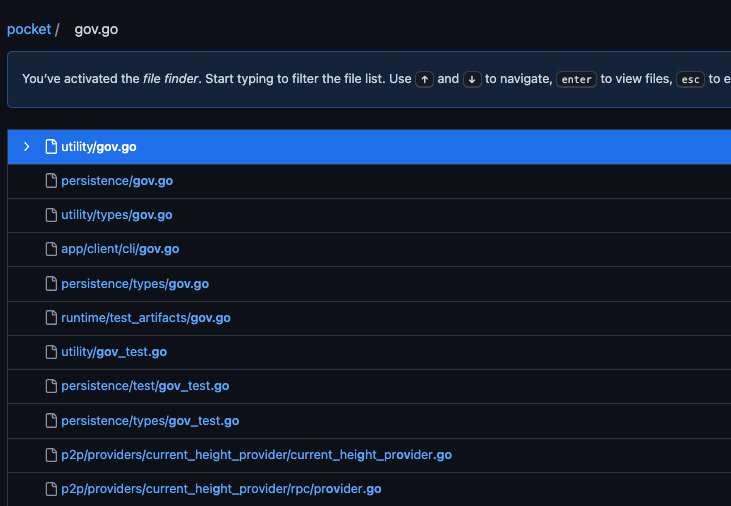Open the rpc/provider.go file link
This screenshot has width=731, height=506.
tap(221, 489)
